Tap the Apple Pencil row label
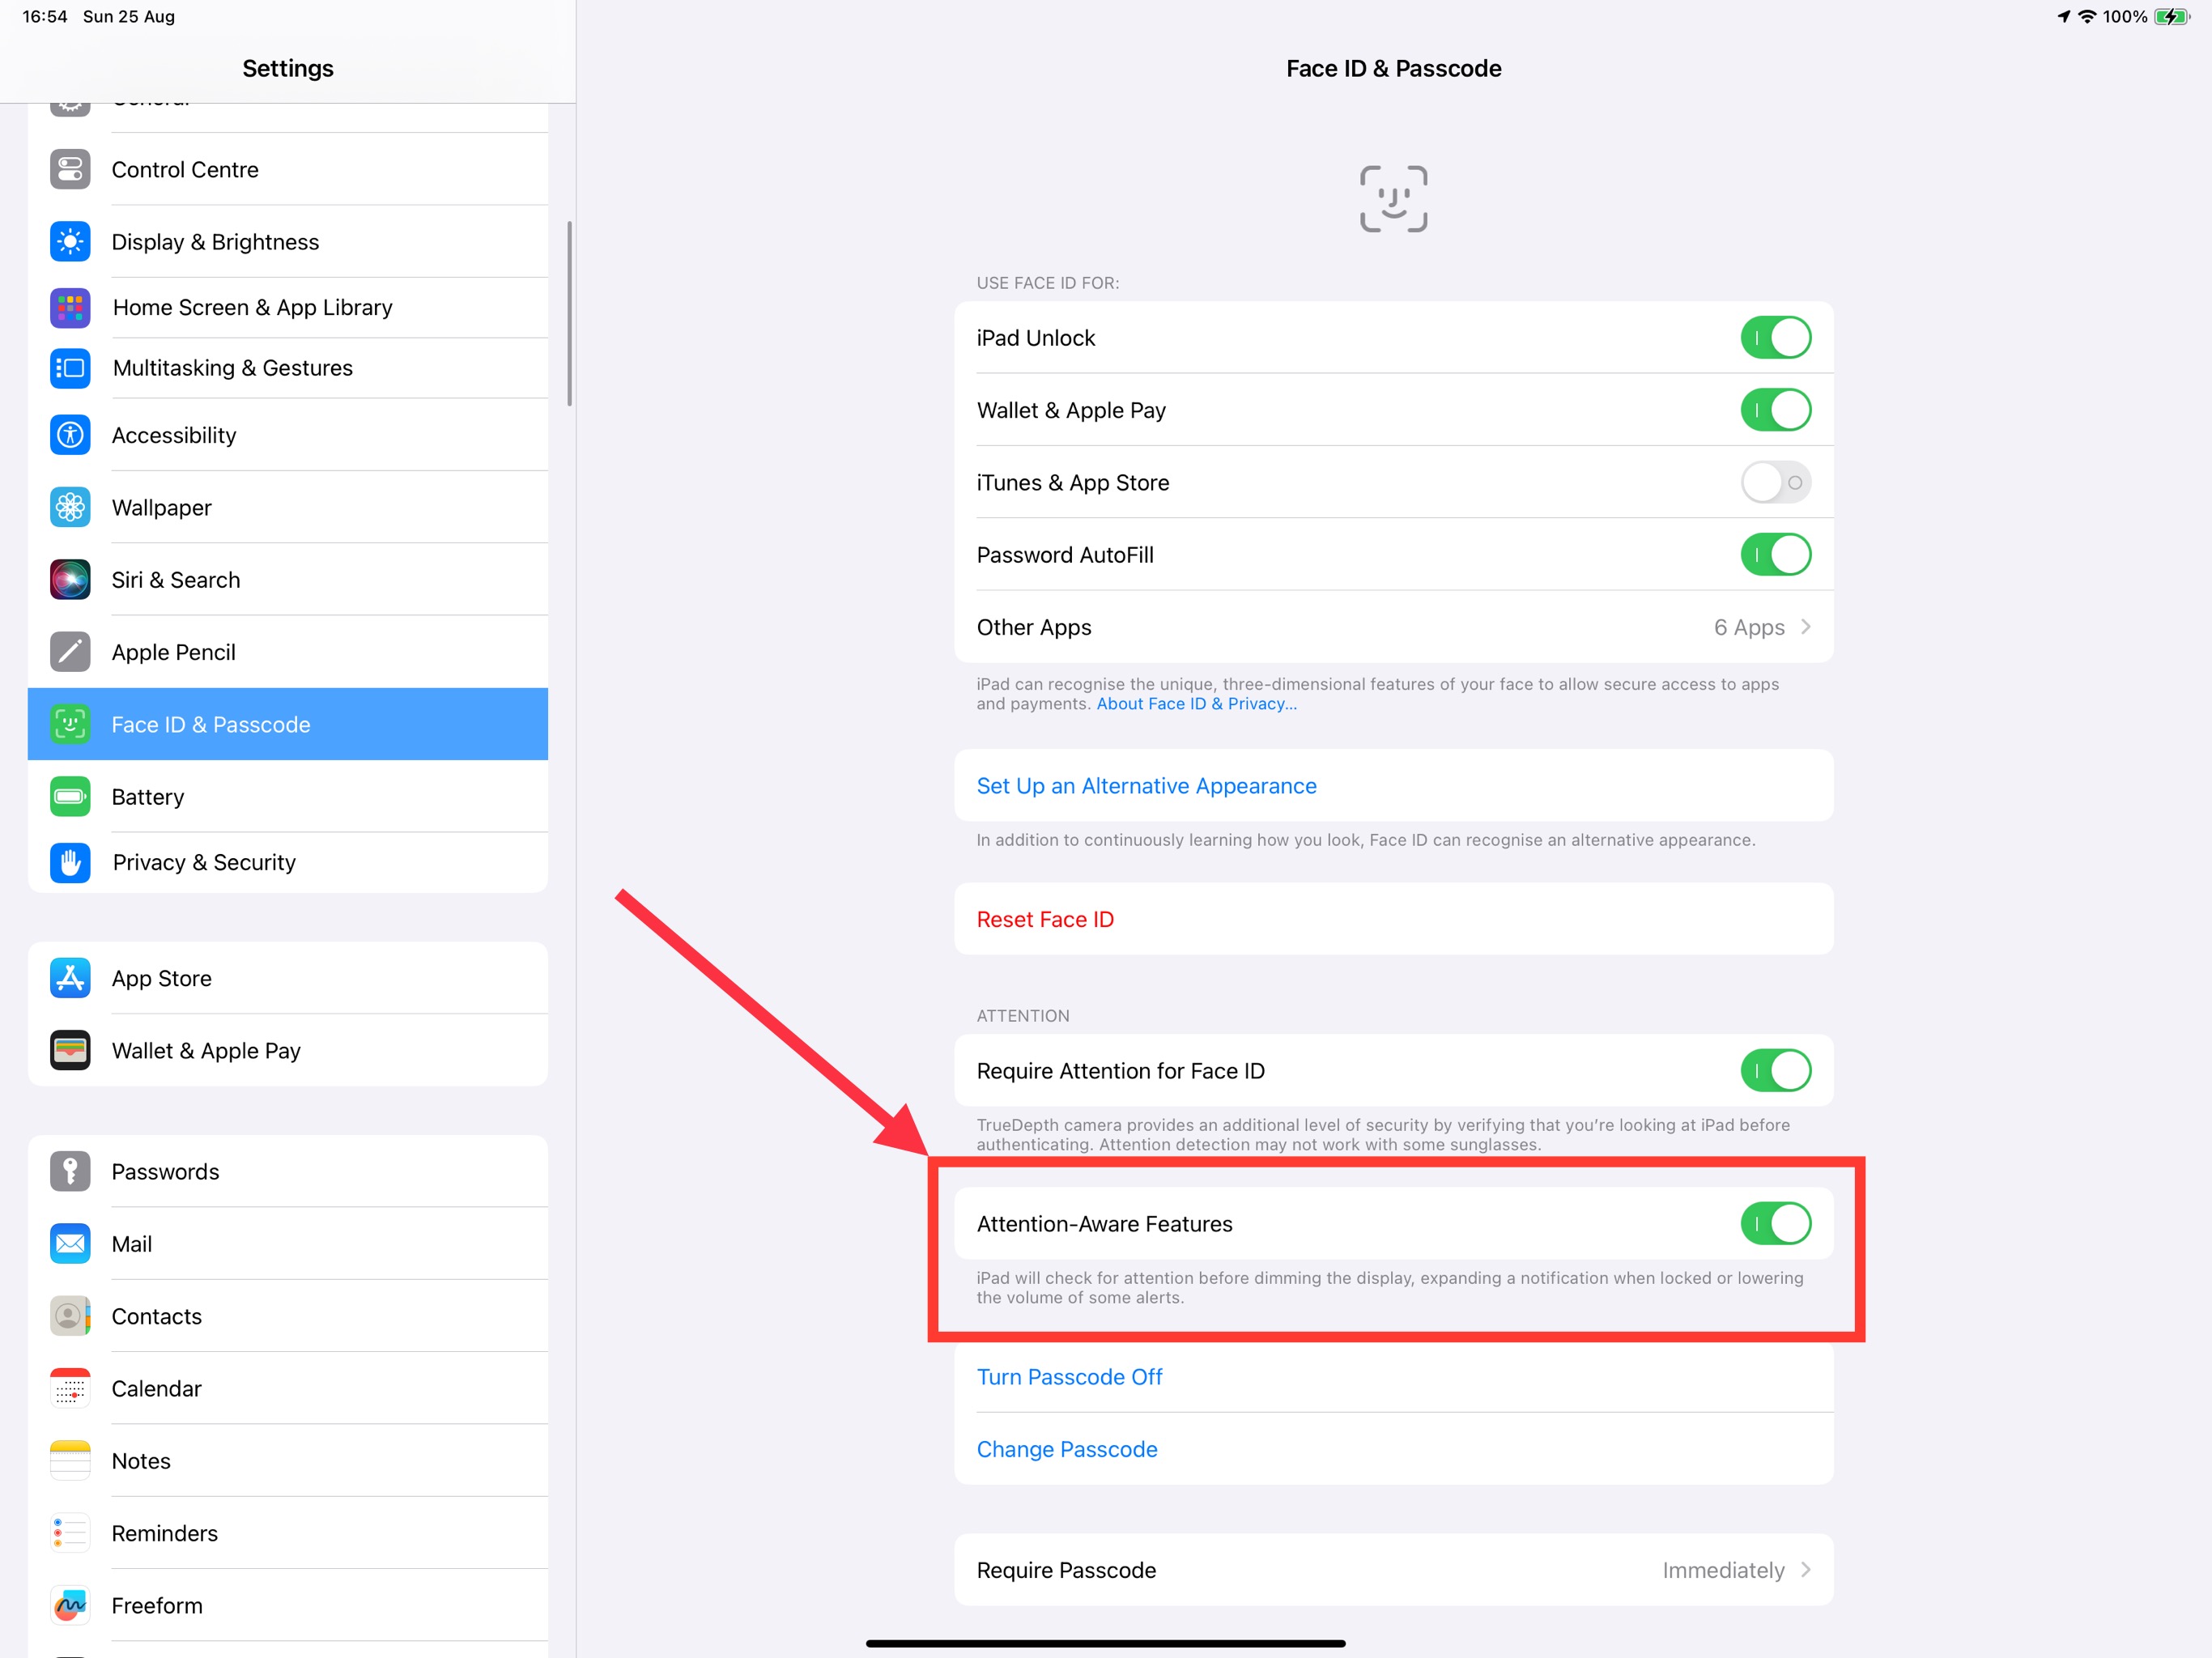Image resolution: width=2212 pixels, height=1658 pixels. [173, 652]
